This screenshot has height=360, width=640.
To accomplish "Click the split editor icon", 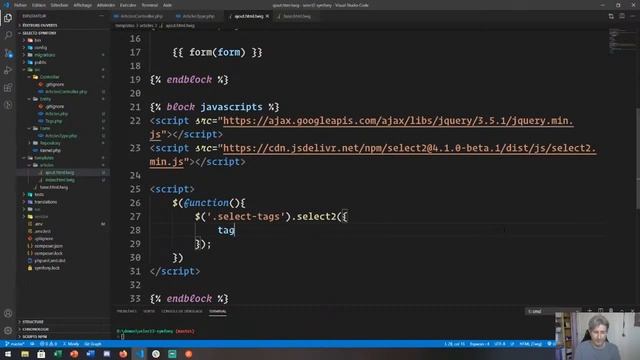I will [x=622, y=16].
